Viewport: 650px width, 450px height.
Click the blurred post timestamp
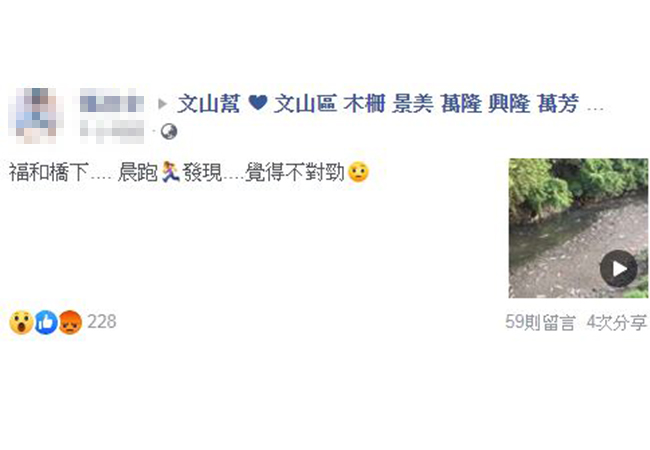point(112,131)
